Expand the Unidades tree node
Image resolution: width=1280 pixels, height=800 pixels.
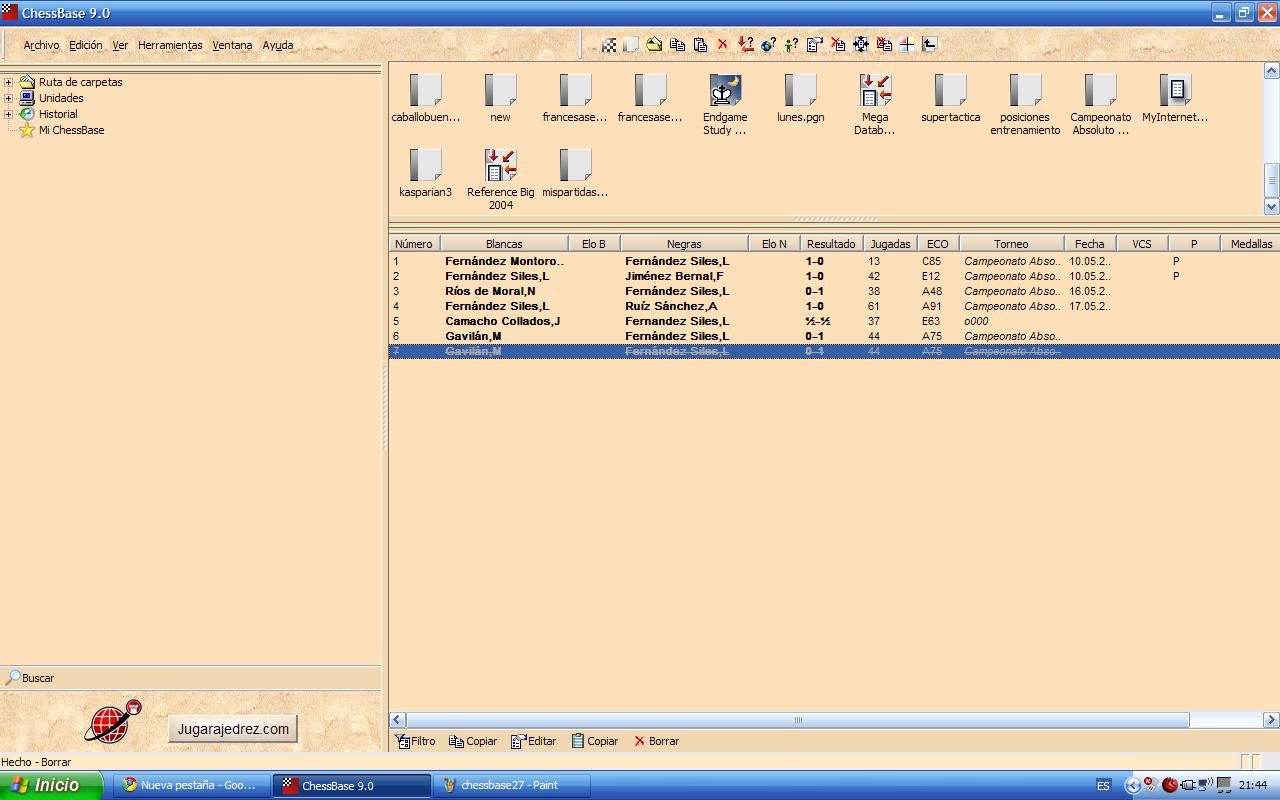click(x=8, y=98)
